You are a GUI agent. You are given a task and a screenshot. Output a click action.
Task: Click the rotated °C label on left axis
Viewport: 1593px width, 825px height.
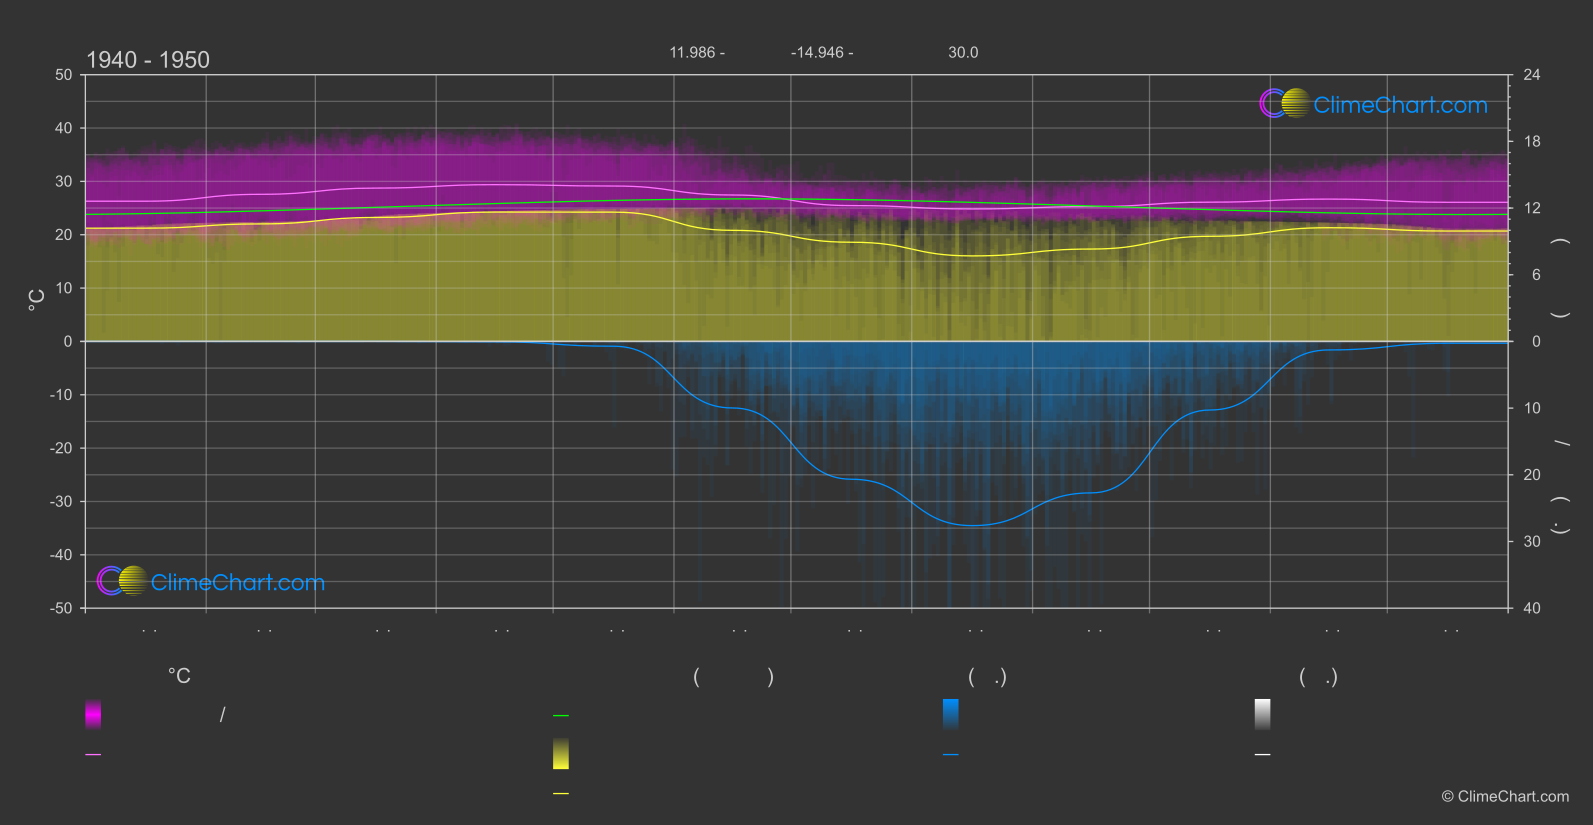pos(37,300)
